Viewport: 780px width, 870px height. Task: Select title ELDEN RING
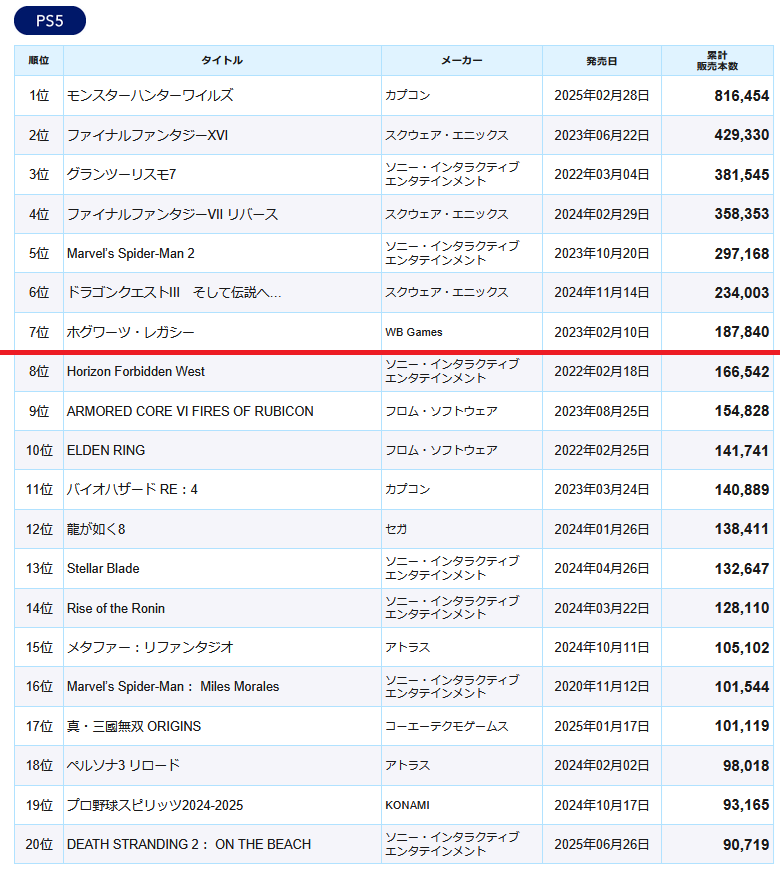tap(106, 450)
